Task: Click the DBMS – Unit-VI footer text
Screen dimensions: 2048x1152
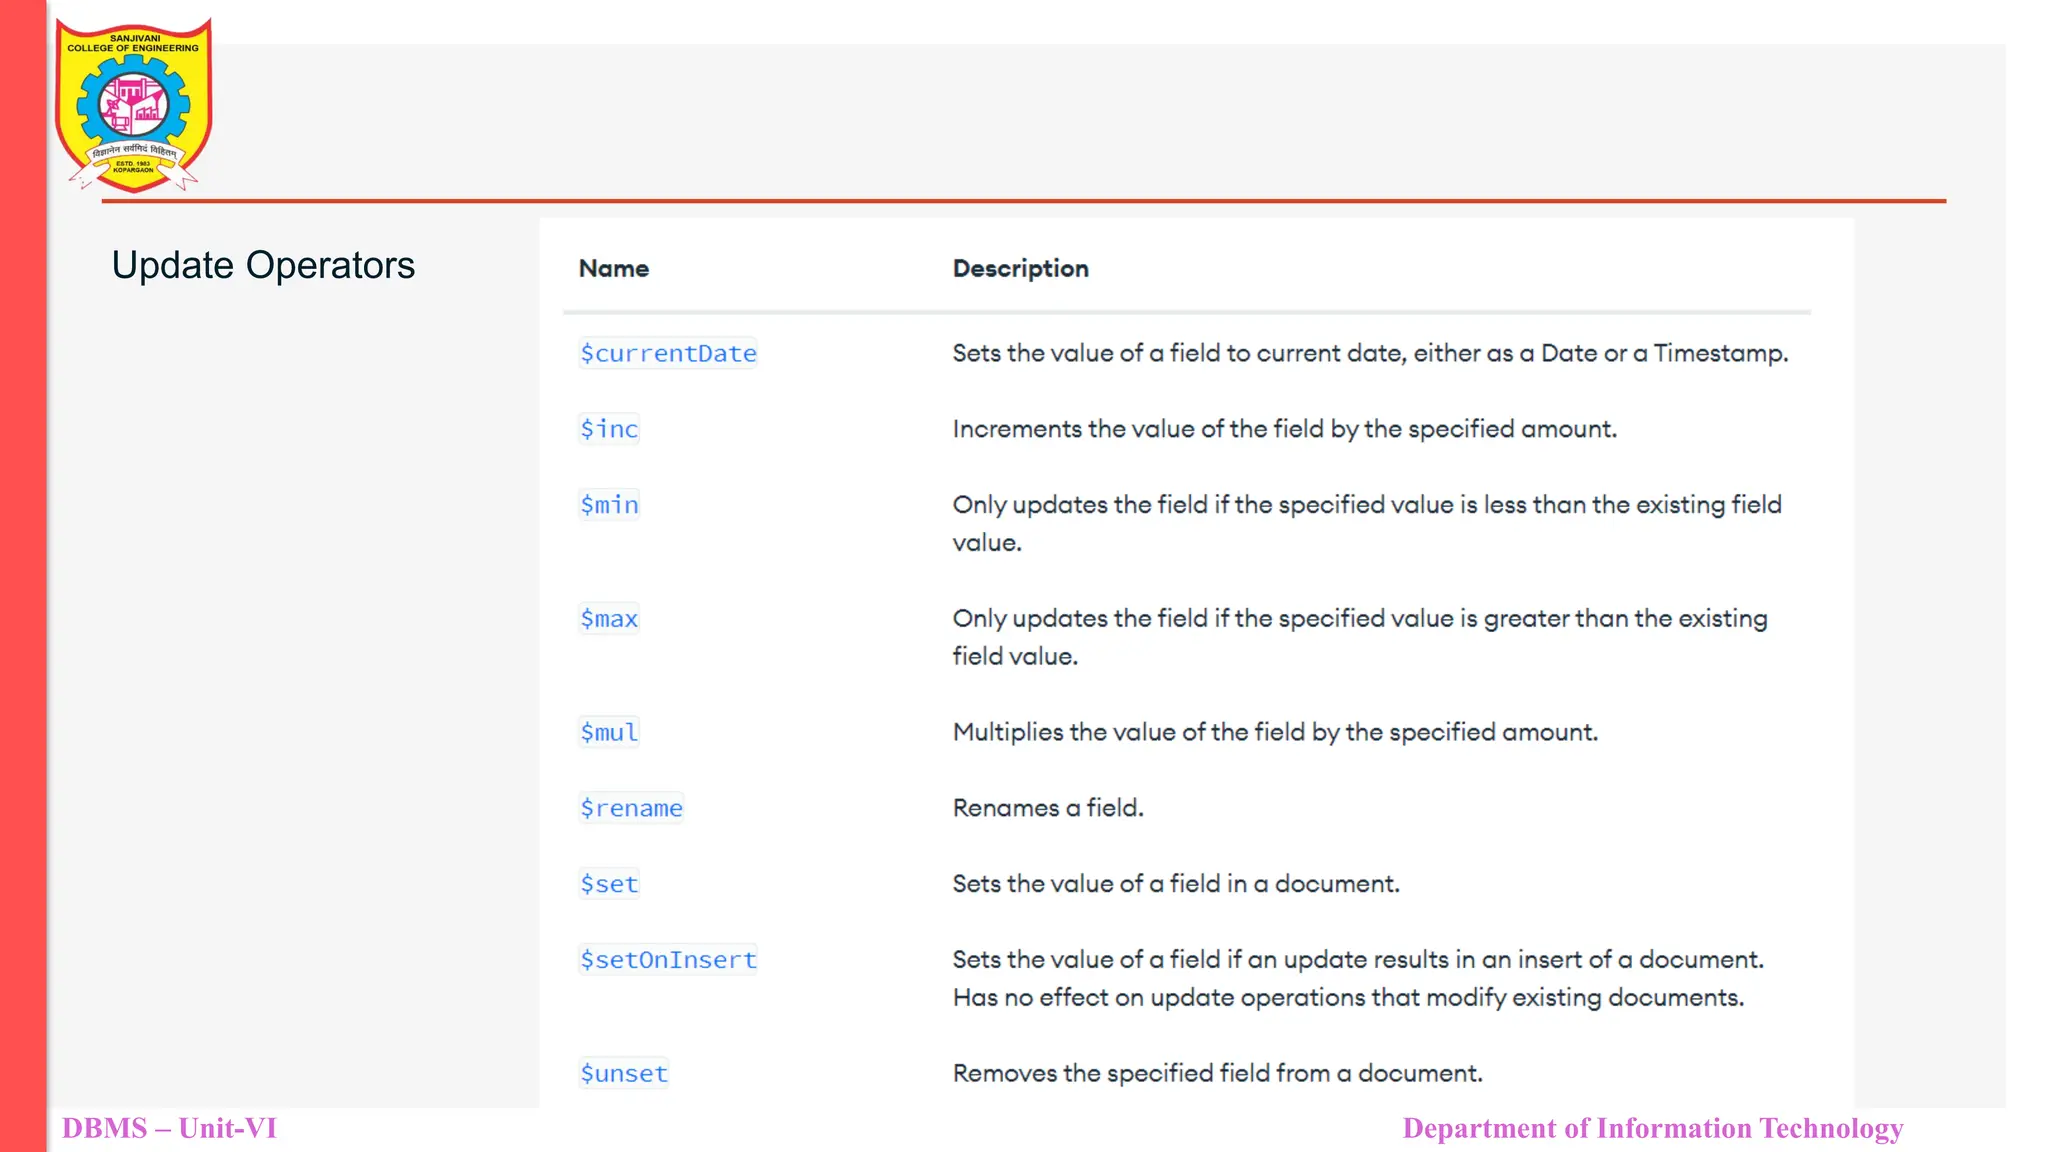Action: 169,1128
